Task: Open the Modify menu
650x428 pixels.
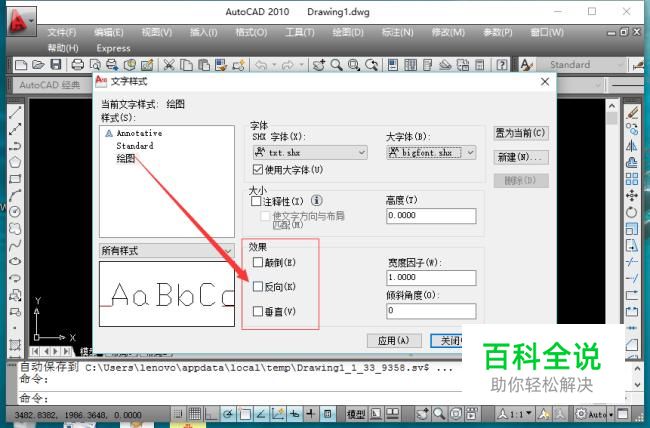Action: tap(448, 32)
